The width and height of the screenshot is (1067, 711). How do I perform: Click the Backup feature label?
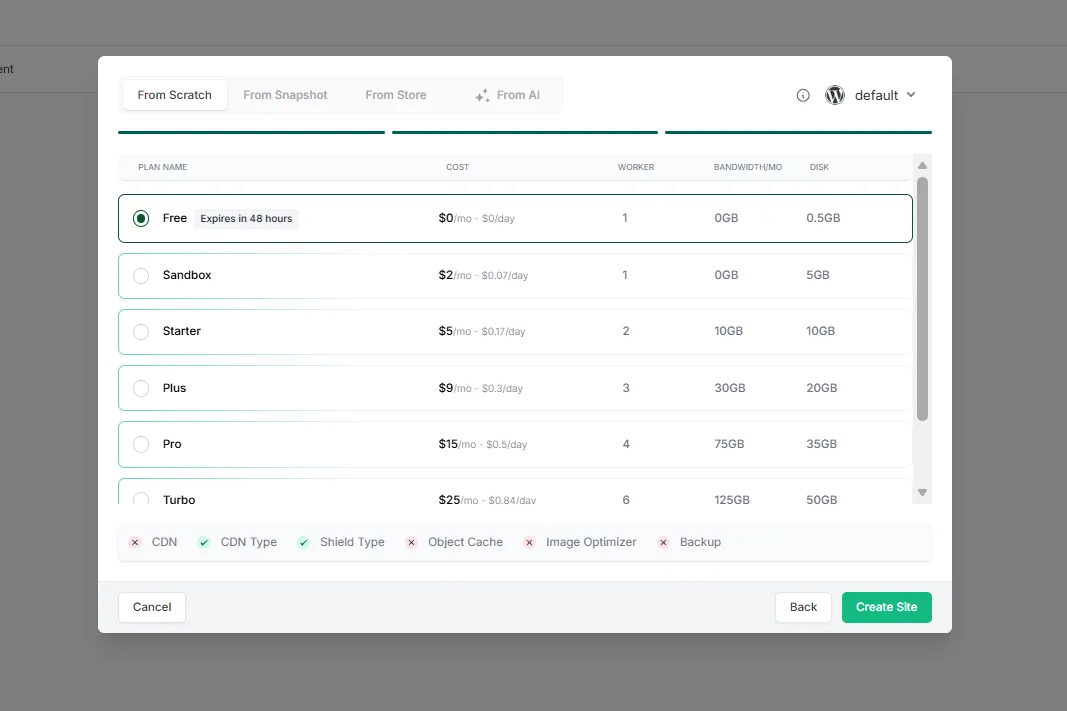pyautogui.click(x=700, y=542)
